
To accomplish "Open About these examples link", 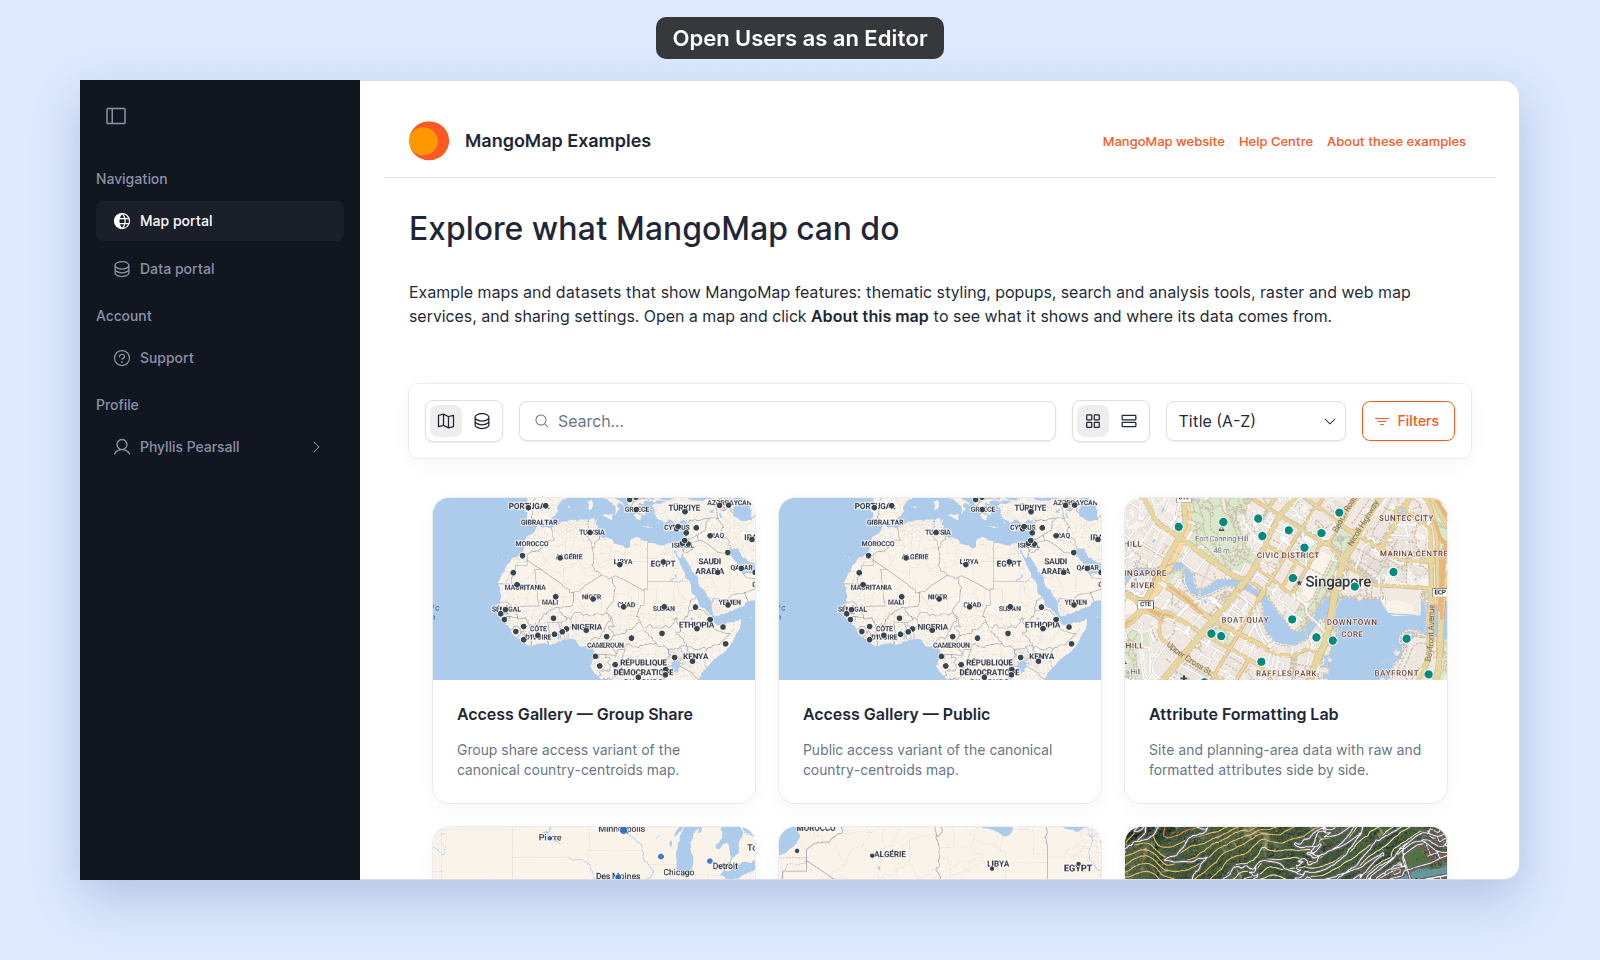I will [x=1396, y=142].
